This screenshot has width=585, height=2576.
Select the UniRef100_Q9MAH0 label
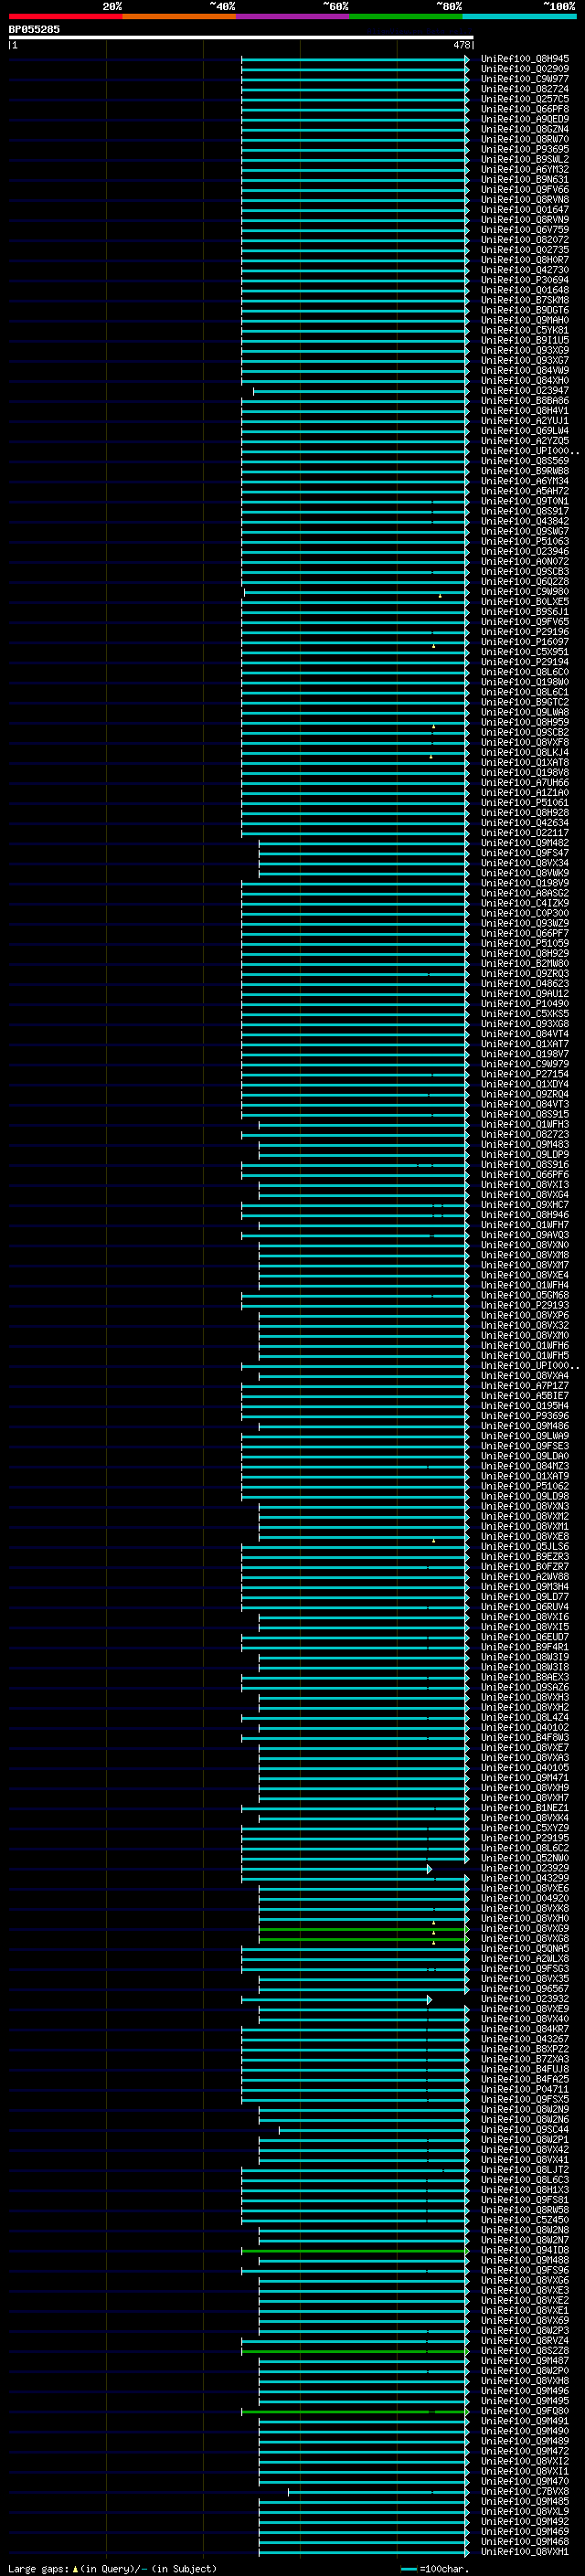coord(525,320)
